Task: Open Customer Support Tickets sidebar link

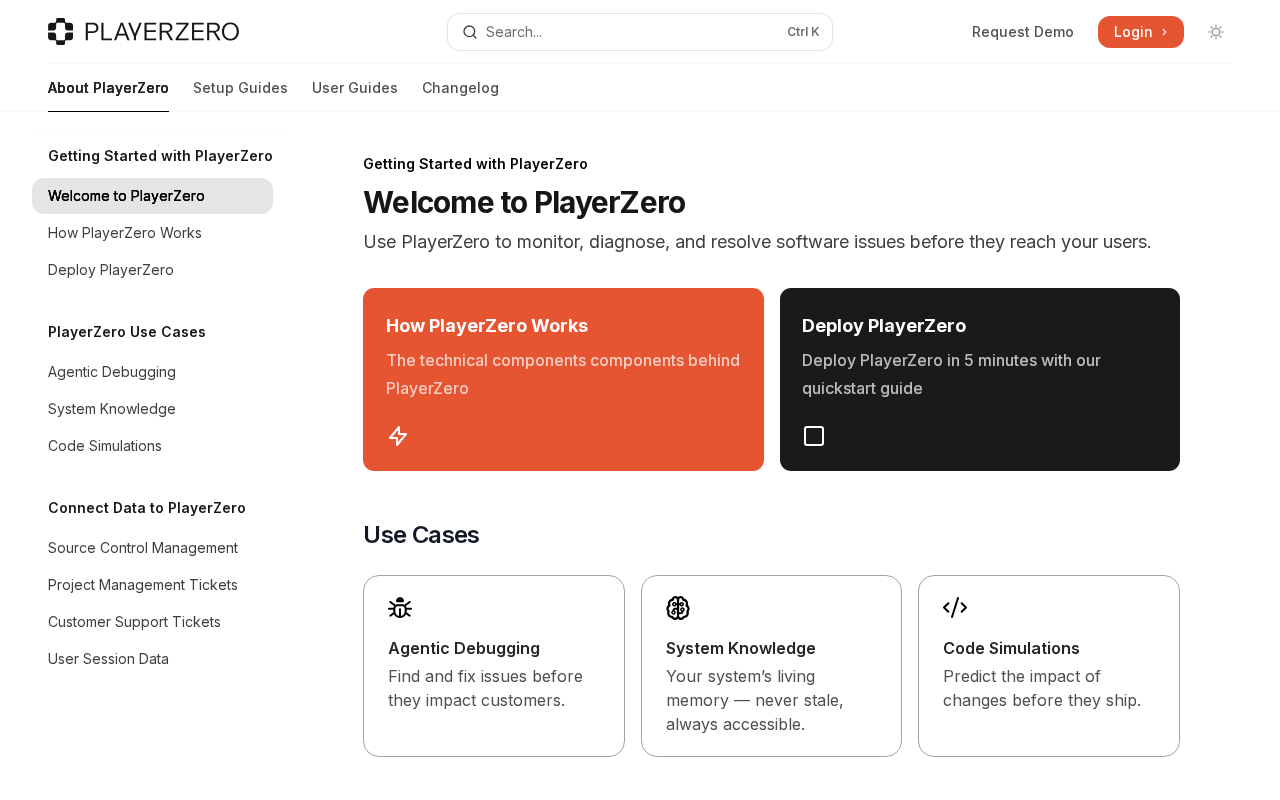Action: point(134,622)
